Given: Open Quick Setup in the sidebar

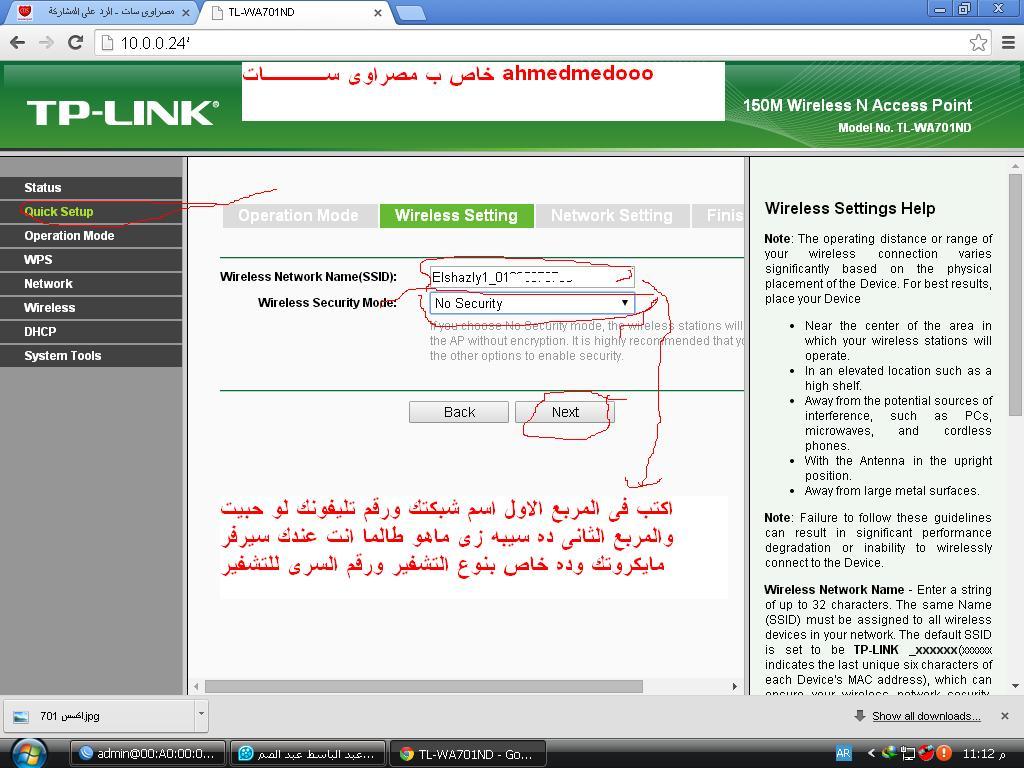Looking at the screenshot, I should click(x=91, y=212).
